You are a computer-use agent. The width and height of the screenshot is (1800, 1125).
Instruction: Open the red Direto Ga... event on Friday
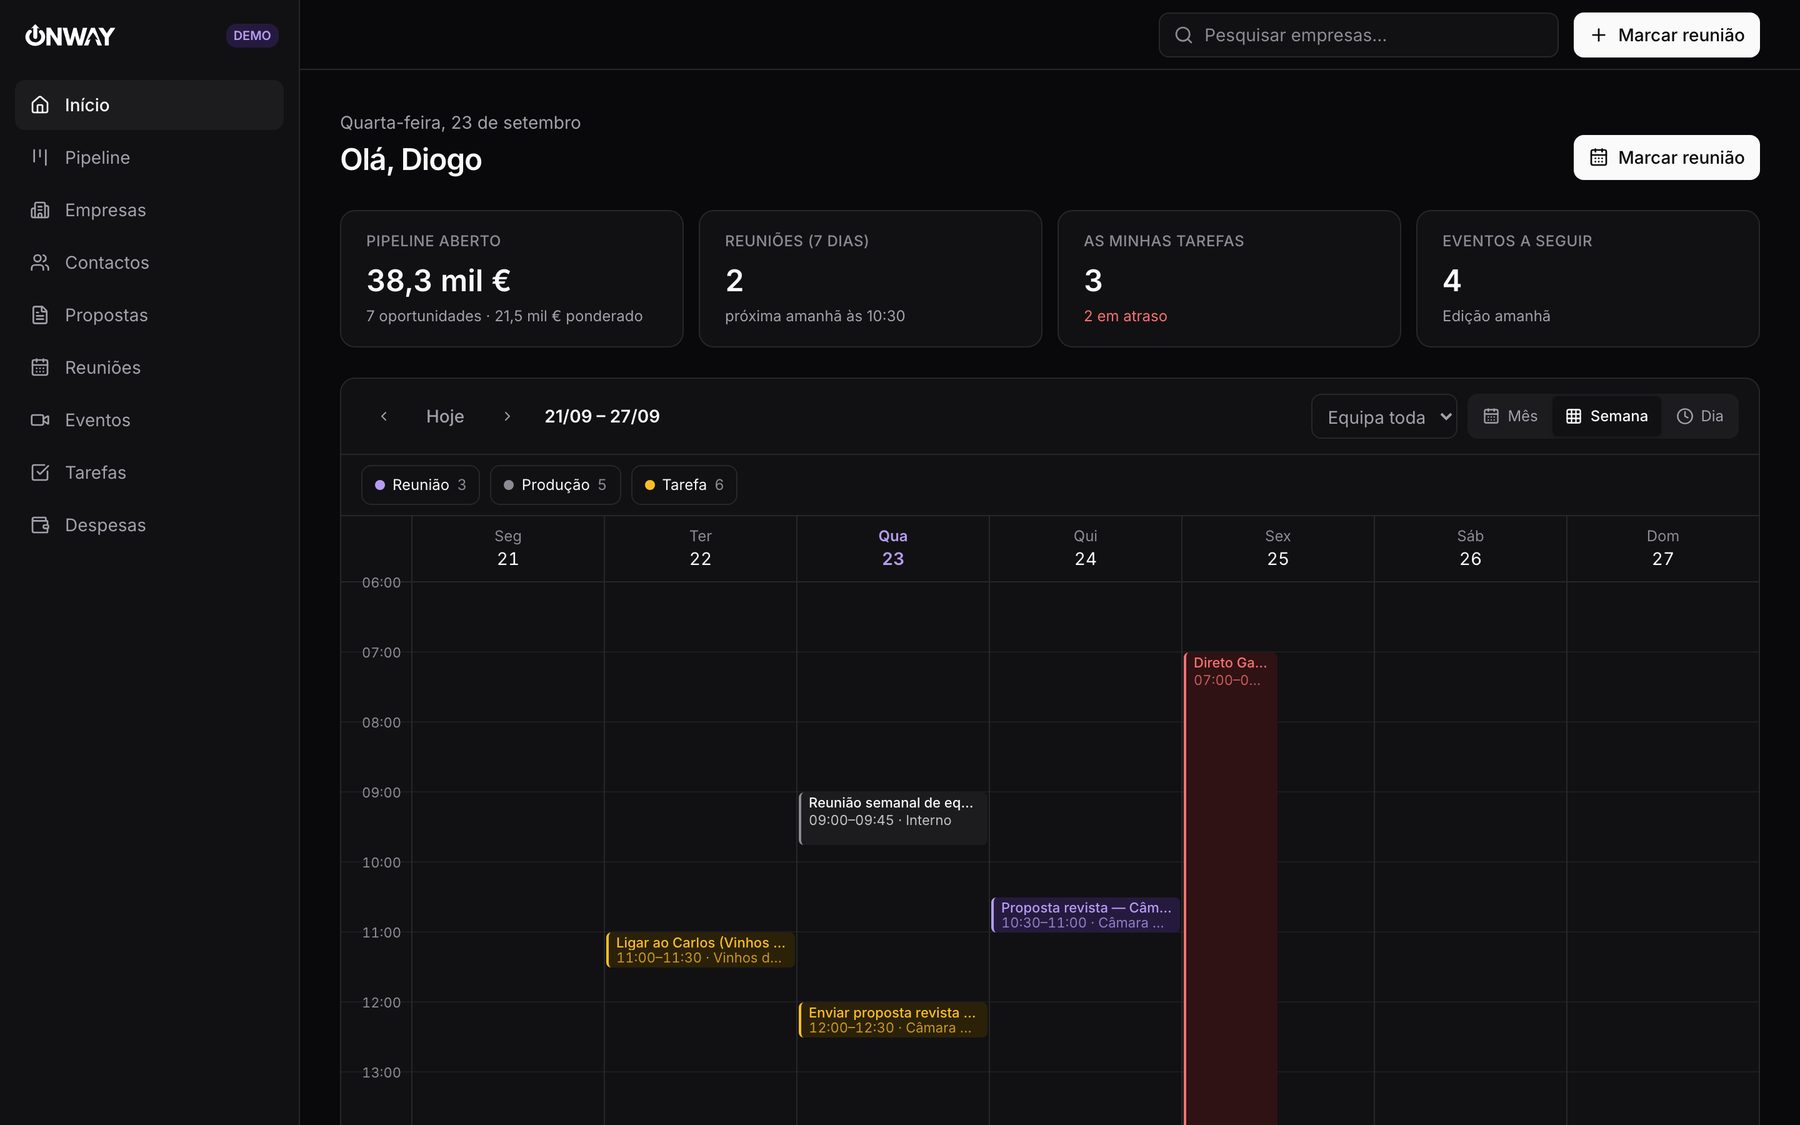[x=1231, y=888]
